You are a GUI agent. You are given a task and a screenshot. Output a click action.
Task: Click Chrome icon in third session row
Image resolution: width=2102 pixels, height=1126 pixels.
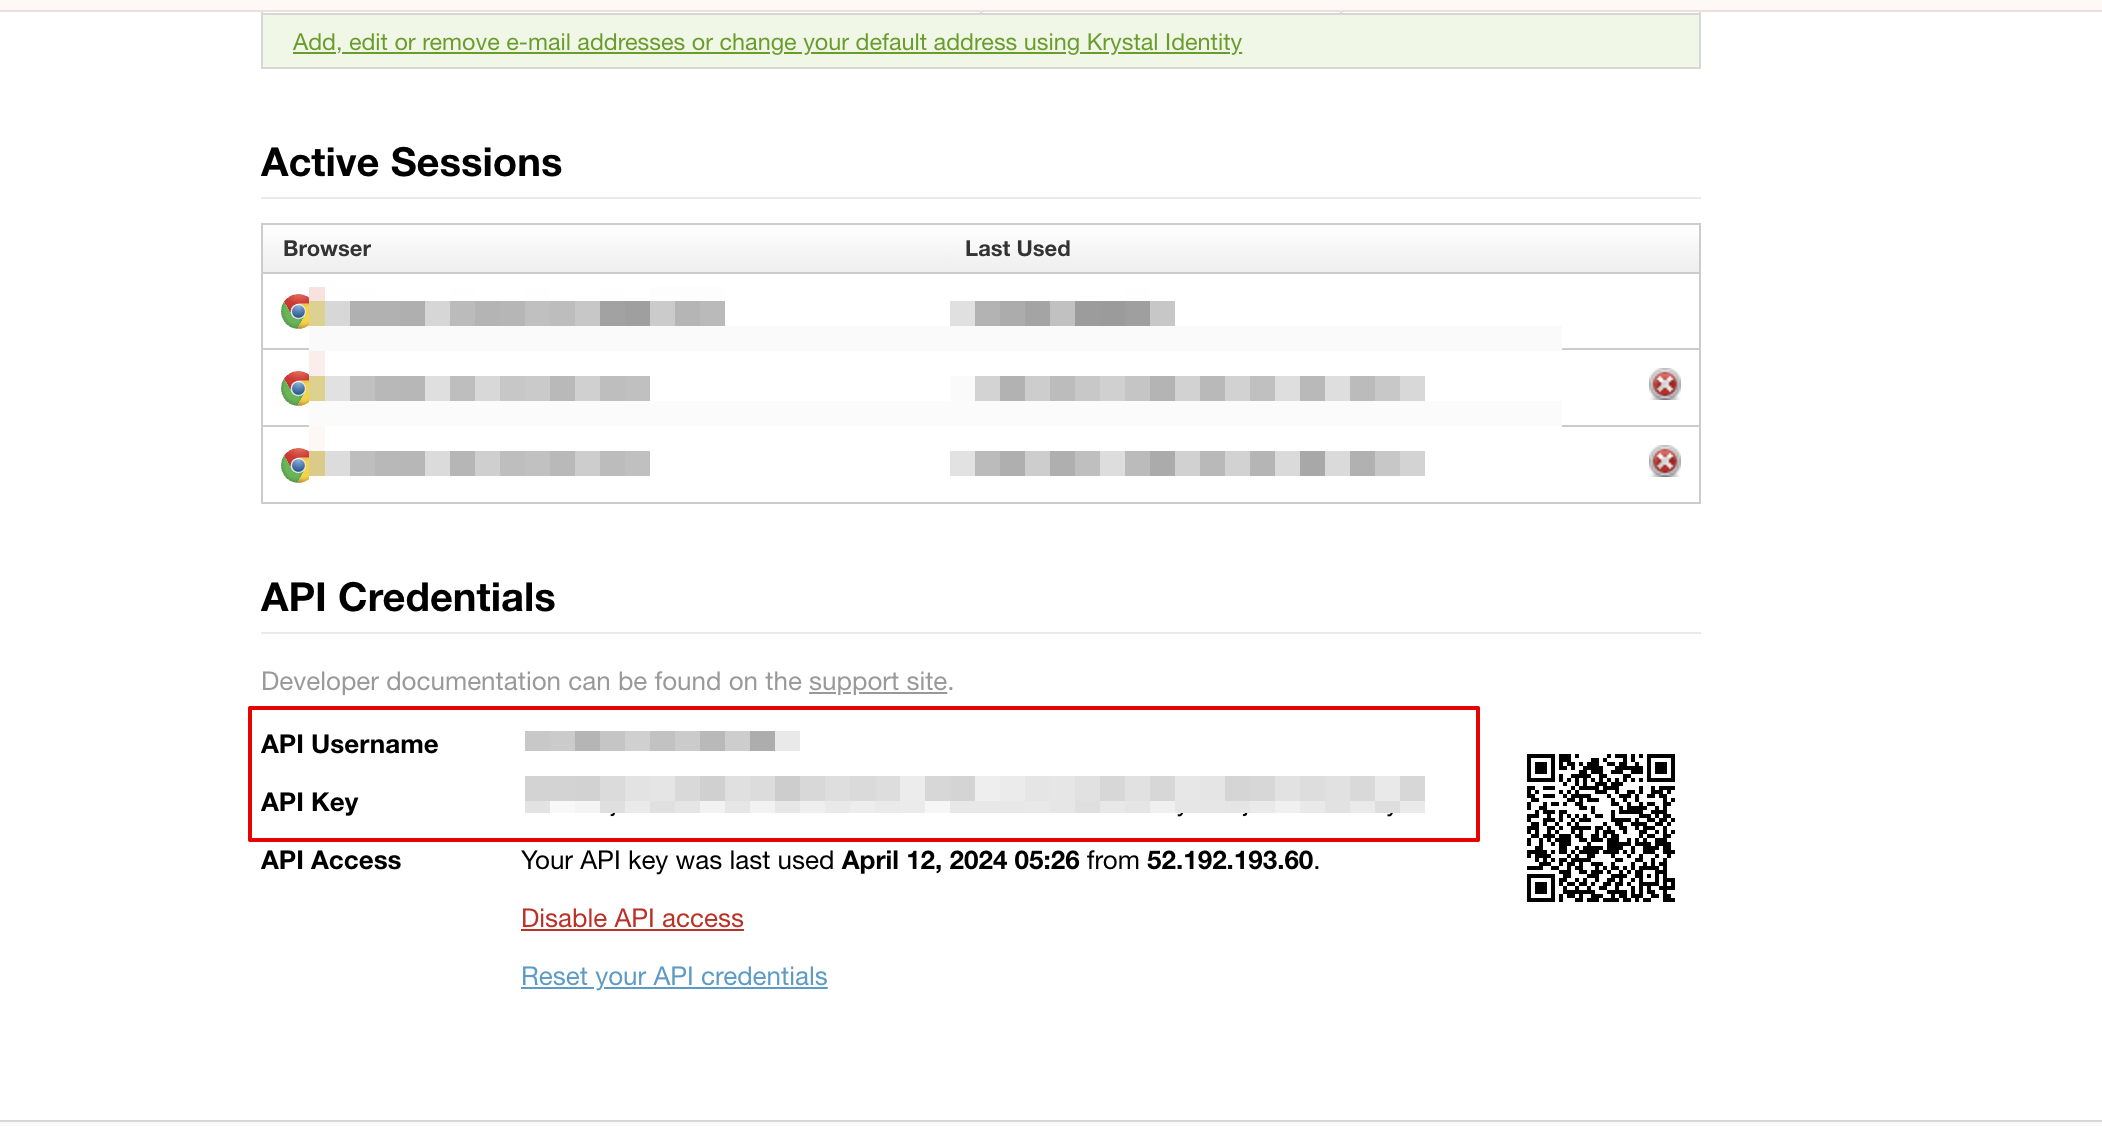296,464
